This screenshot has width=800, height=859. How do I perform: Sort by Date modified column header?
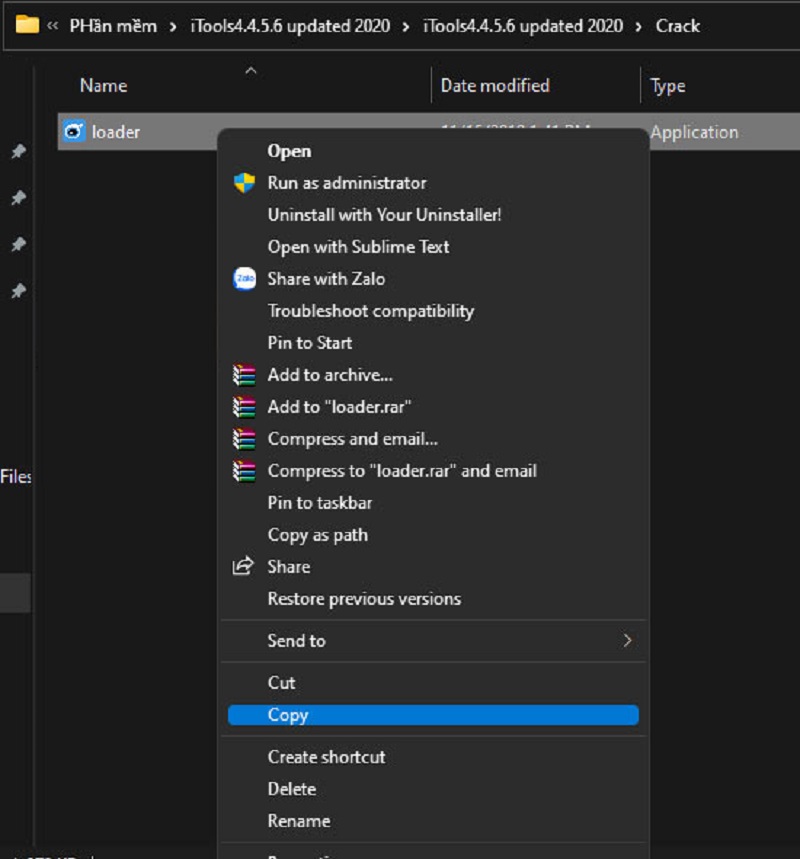tap(495, 85)
